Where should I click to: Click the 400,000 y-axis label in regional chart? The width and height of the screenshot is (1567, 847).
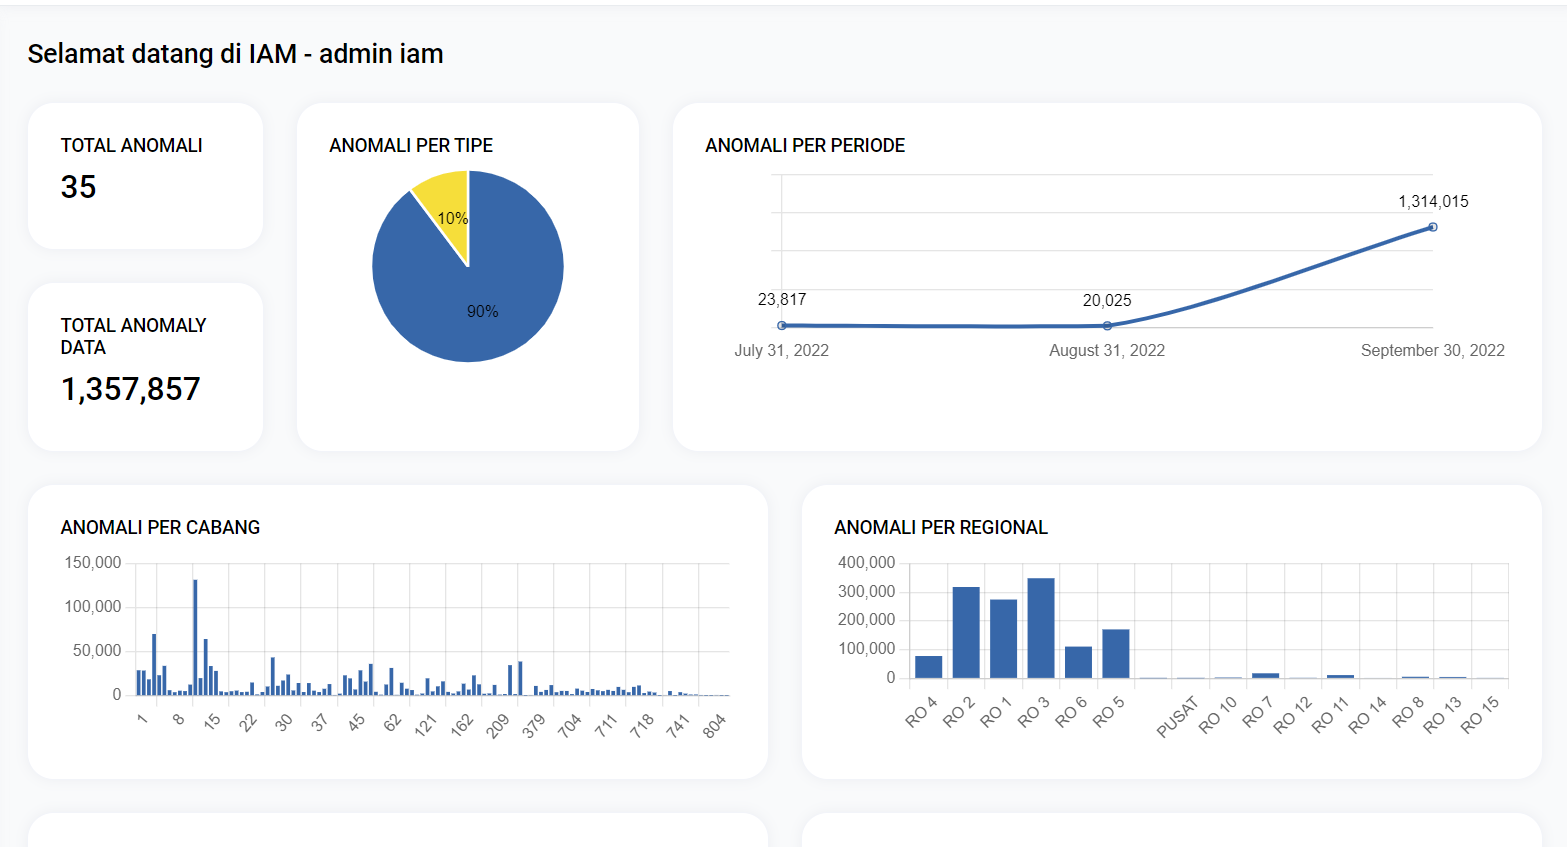point(867,562)
